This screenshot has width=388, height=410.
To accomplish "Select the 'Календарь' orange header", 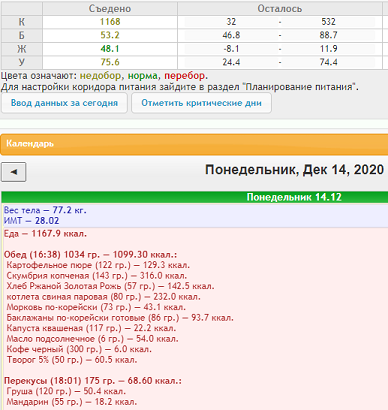I will click(194, 144).
